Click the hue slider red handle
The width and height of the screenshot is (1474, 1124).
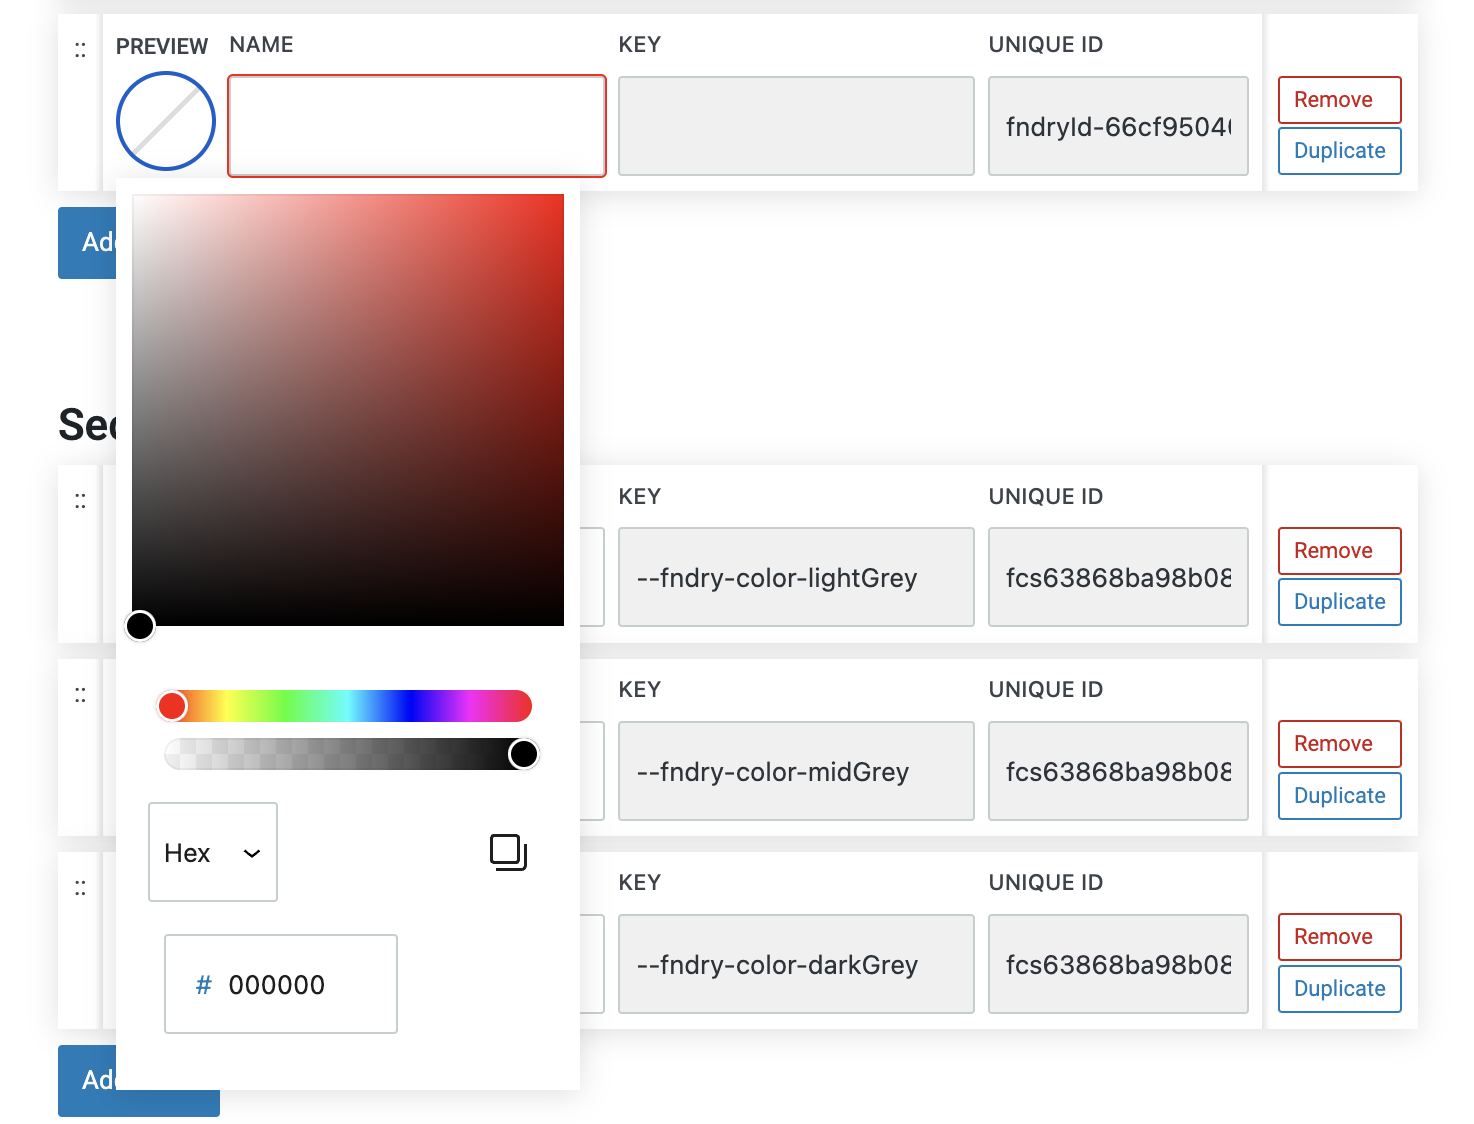(172, 706)
